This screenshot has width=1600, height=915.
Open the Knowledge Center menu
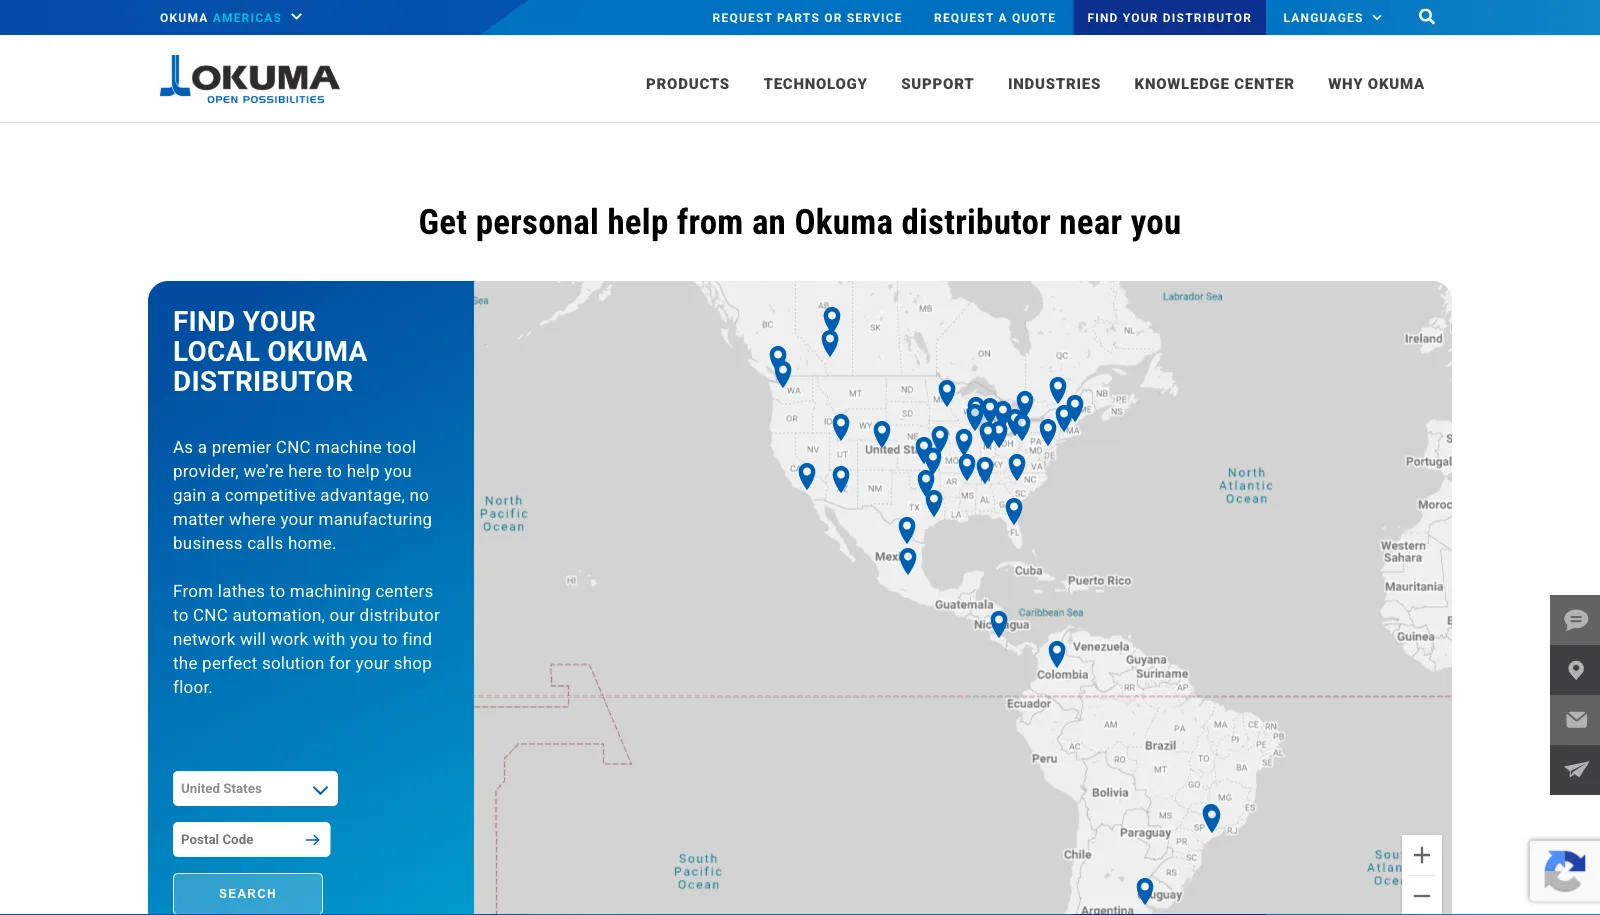(x=1214, y=84)
